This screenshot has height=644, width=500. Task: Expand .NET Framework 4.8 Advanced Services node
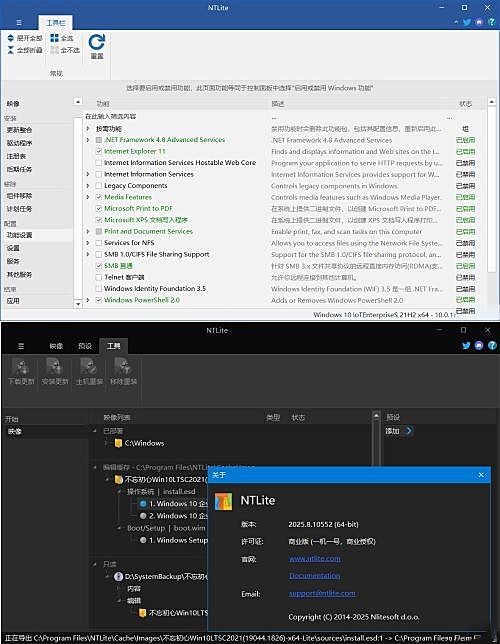click(88, 140)
